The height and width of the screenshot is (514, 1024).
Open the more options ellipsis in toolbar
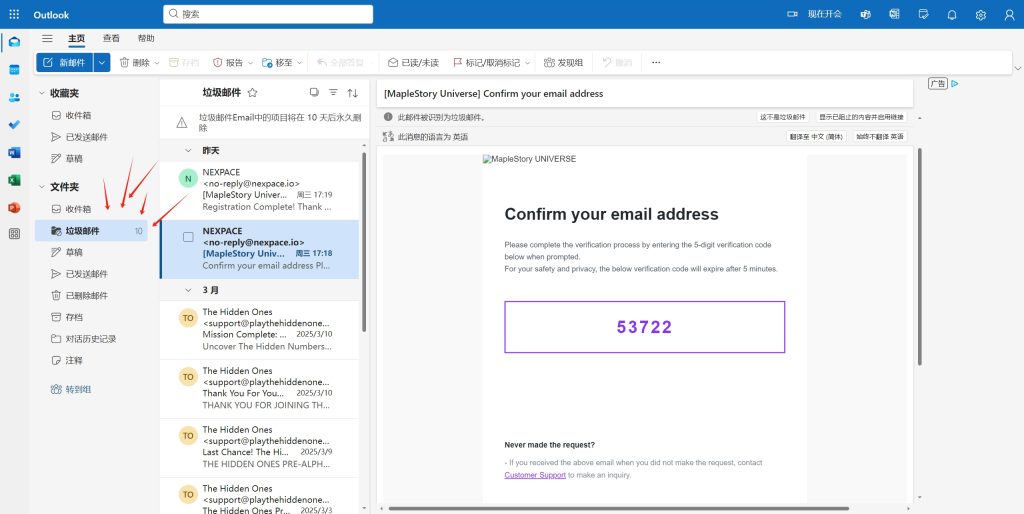pyautogui.click(x=656, y=63)
